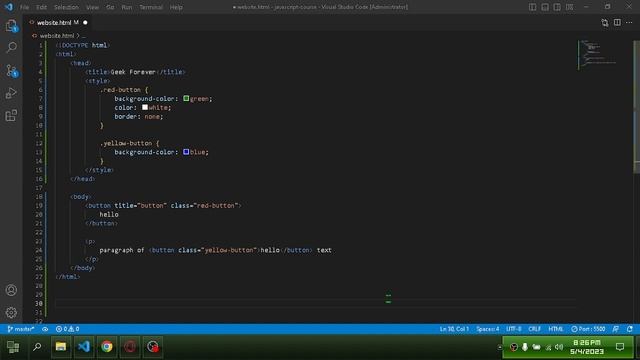The image size is (640, 360).
Task: Click website.html in the breadcrumb
Action: 57,36
